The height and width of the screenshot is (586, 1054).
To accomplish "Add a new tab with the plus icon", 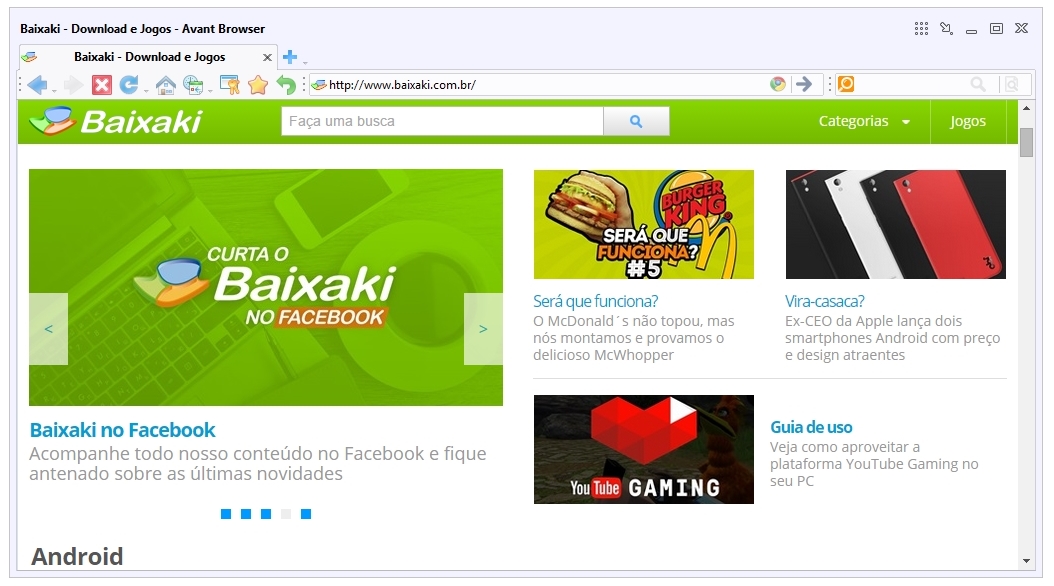I will click(290, 57).
